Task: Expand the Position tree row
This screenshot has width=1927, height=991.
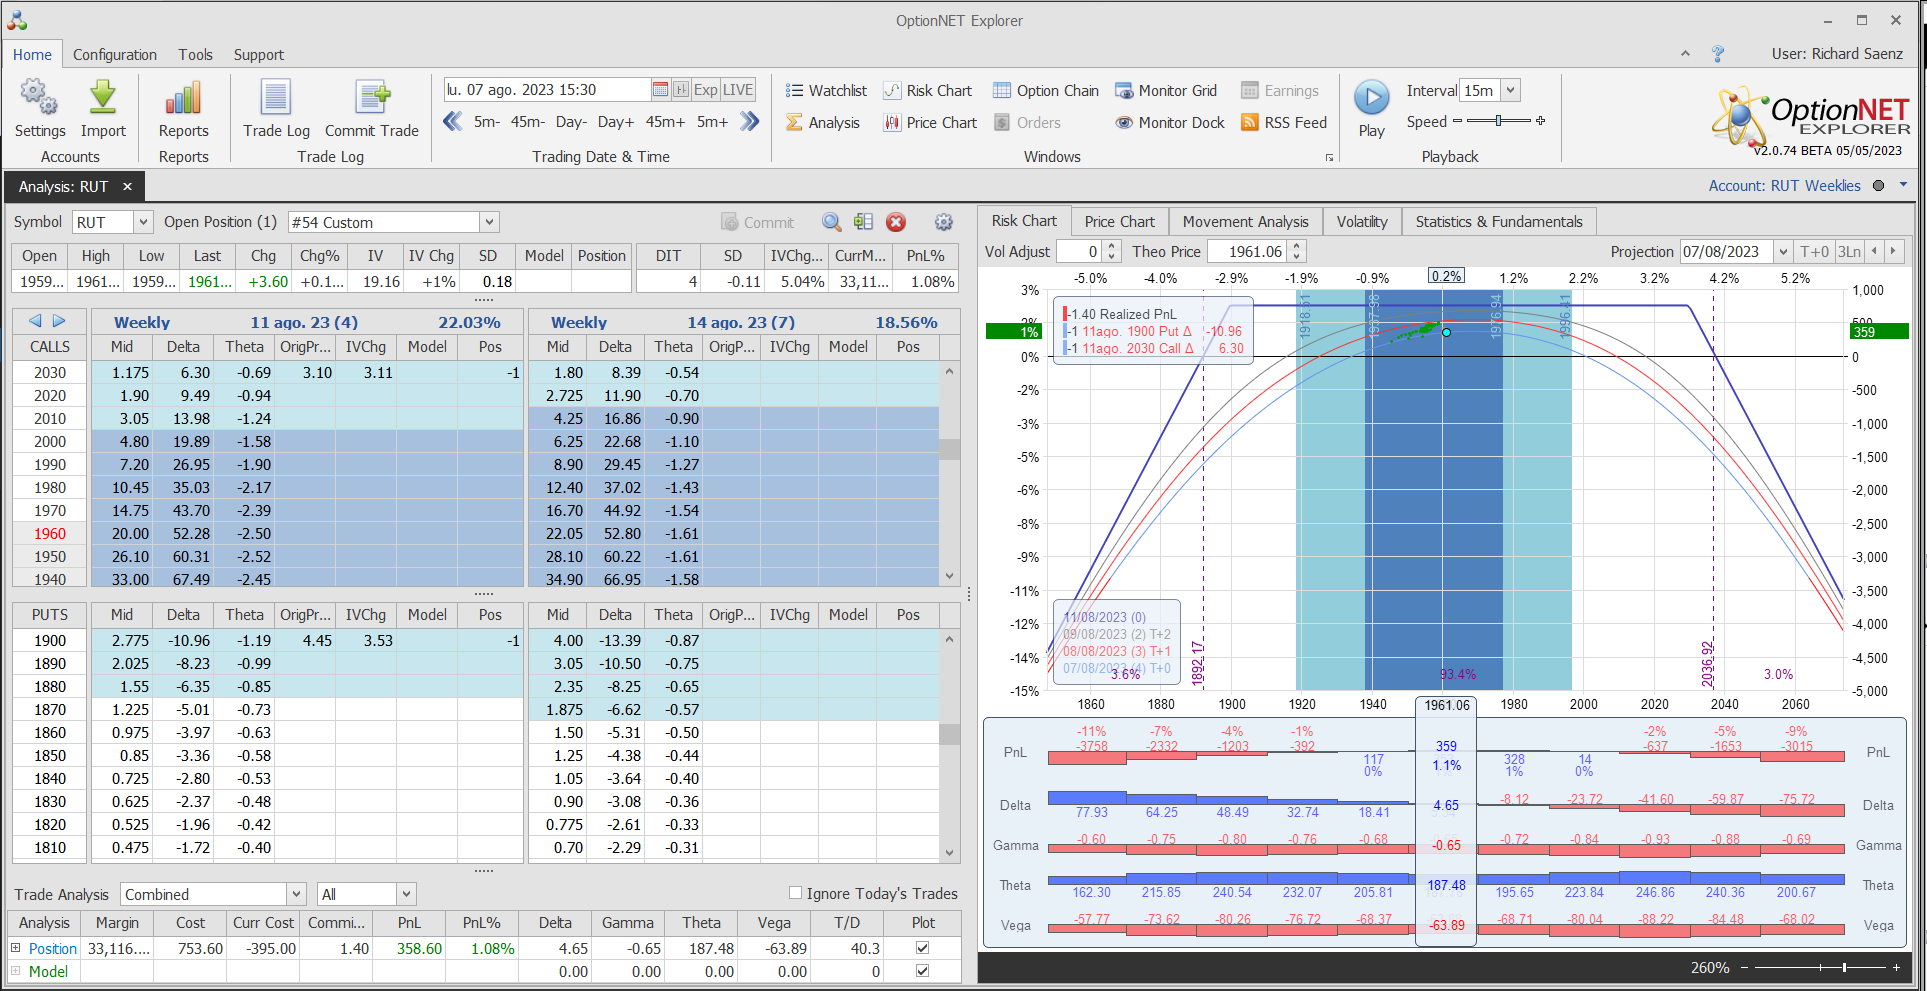Action: click(x=15, y=948)
